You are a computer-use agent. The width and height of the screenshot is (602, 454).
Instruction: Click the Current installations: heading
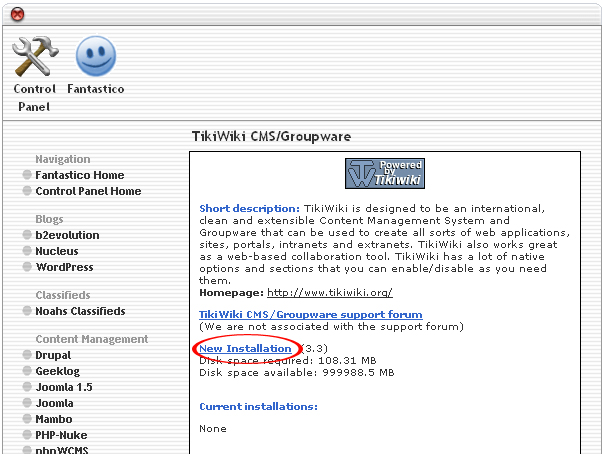pyautogui.click(x=258, y=406)
